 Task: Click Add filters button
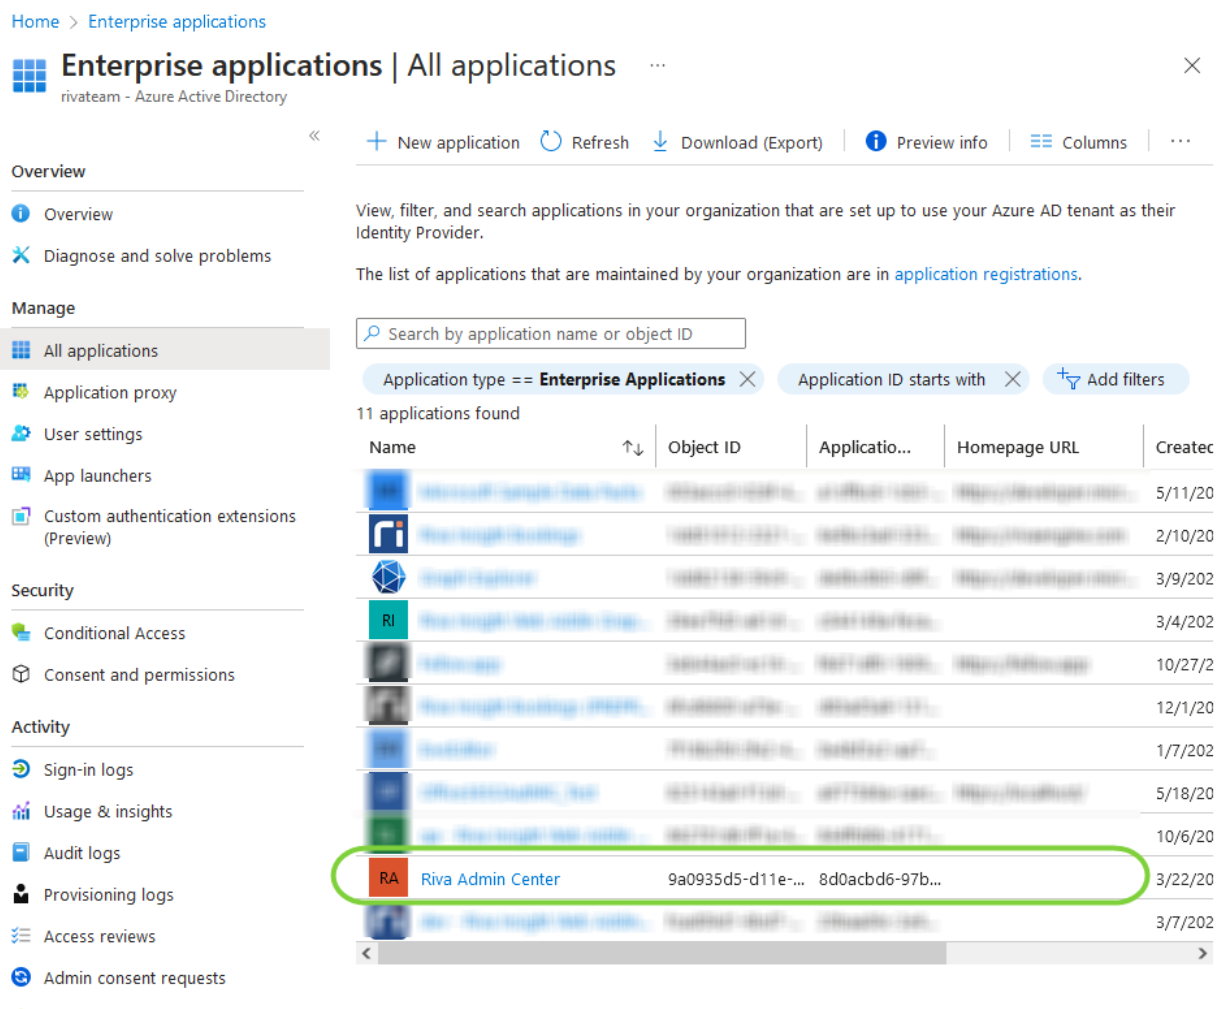(x=1115, y=379)
